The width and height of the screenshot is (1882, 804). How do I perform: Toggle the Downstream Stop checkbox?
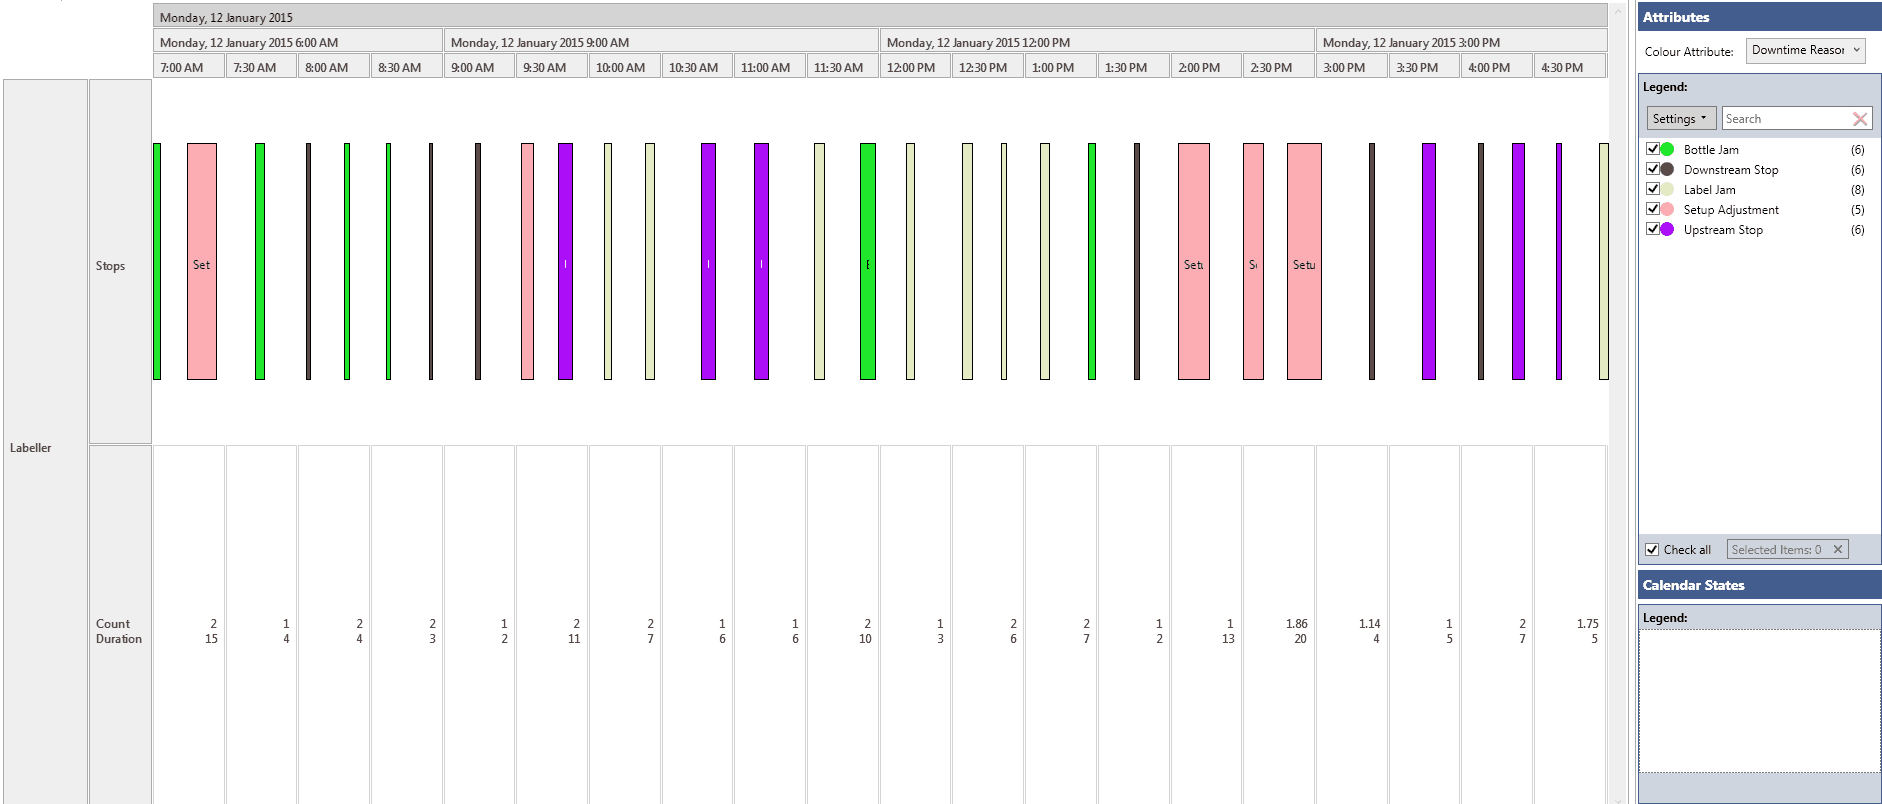tap(1652, 169)
